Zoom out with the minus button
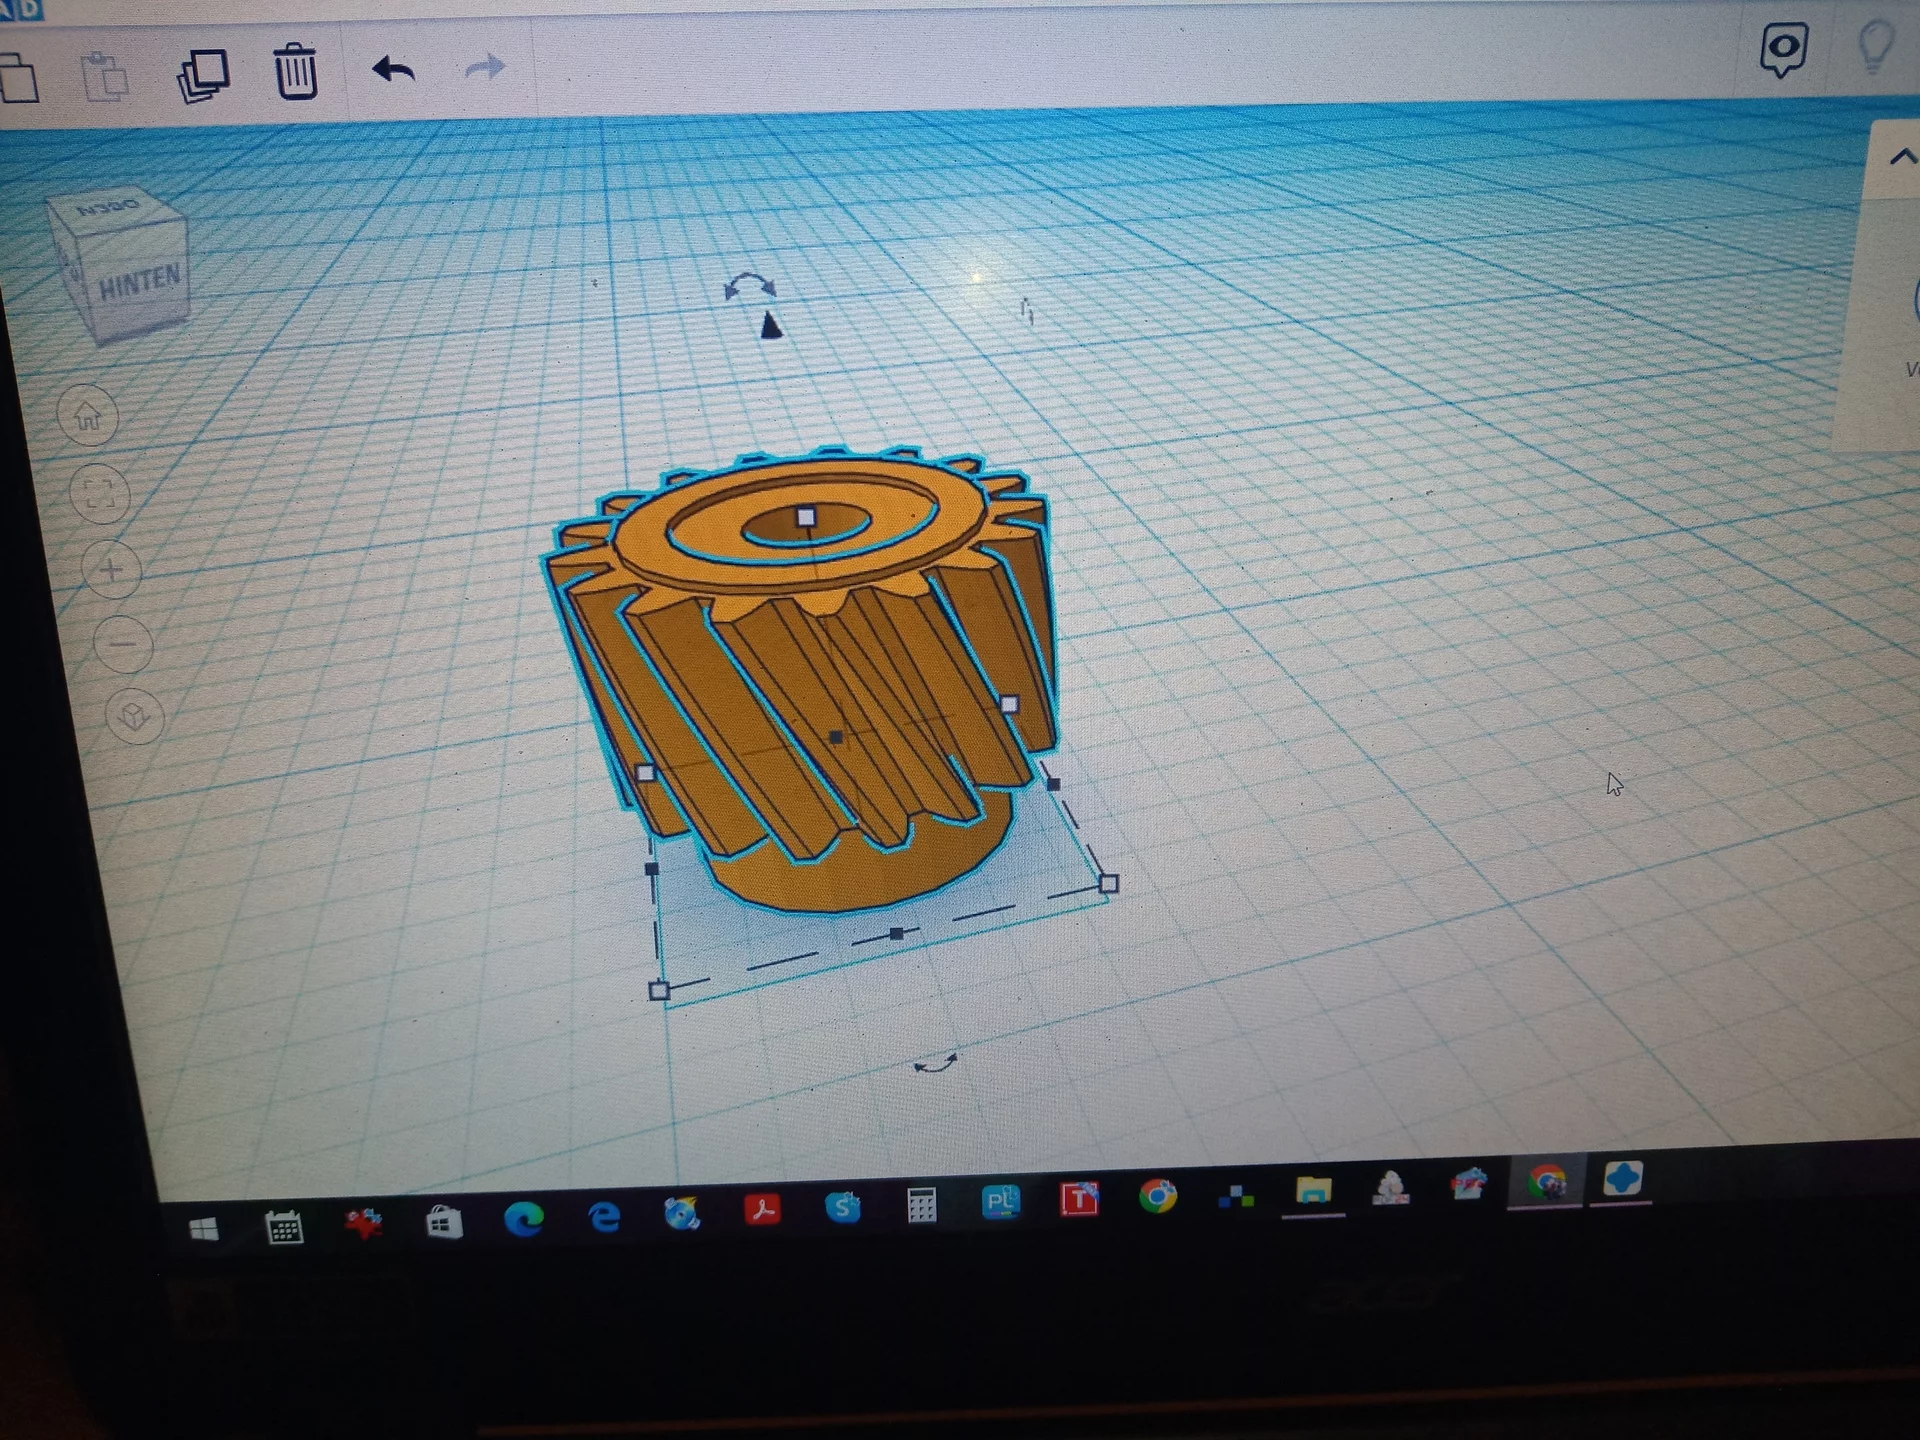This screenshot has height=1440, width=1920. pyautogui.click(x=123, y=644)
